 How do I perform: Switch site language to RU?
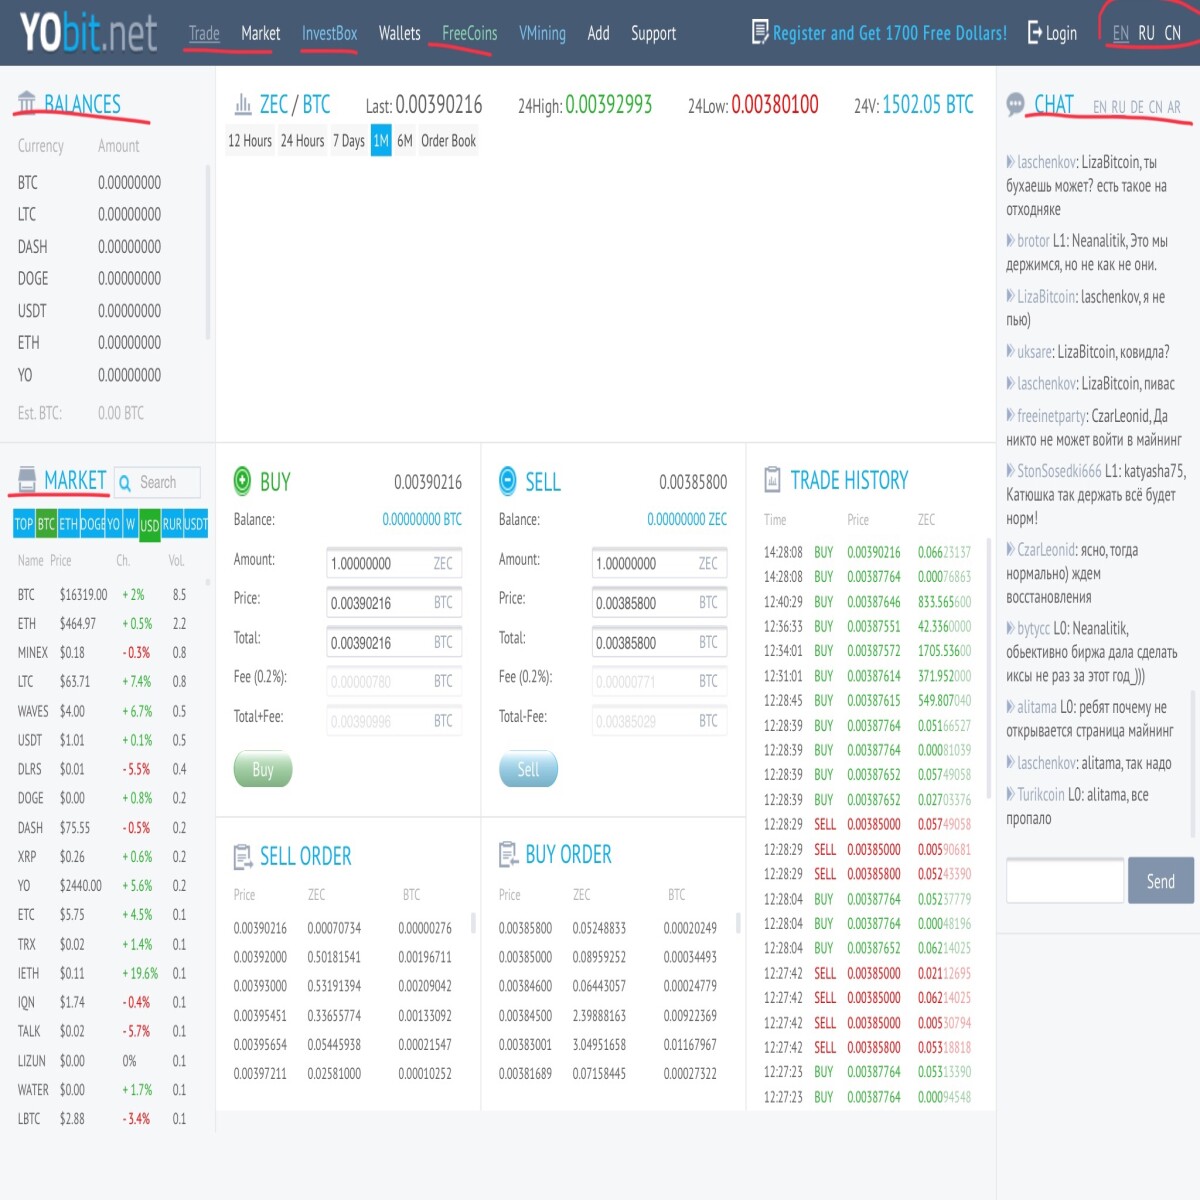1146,33
